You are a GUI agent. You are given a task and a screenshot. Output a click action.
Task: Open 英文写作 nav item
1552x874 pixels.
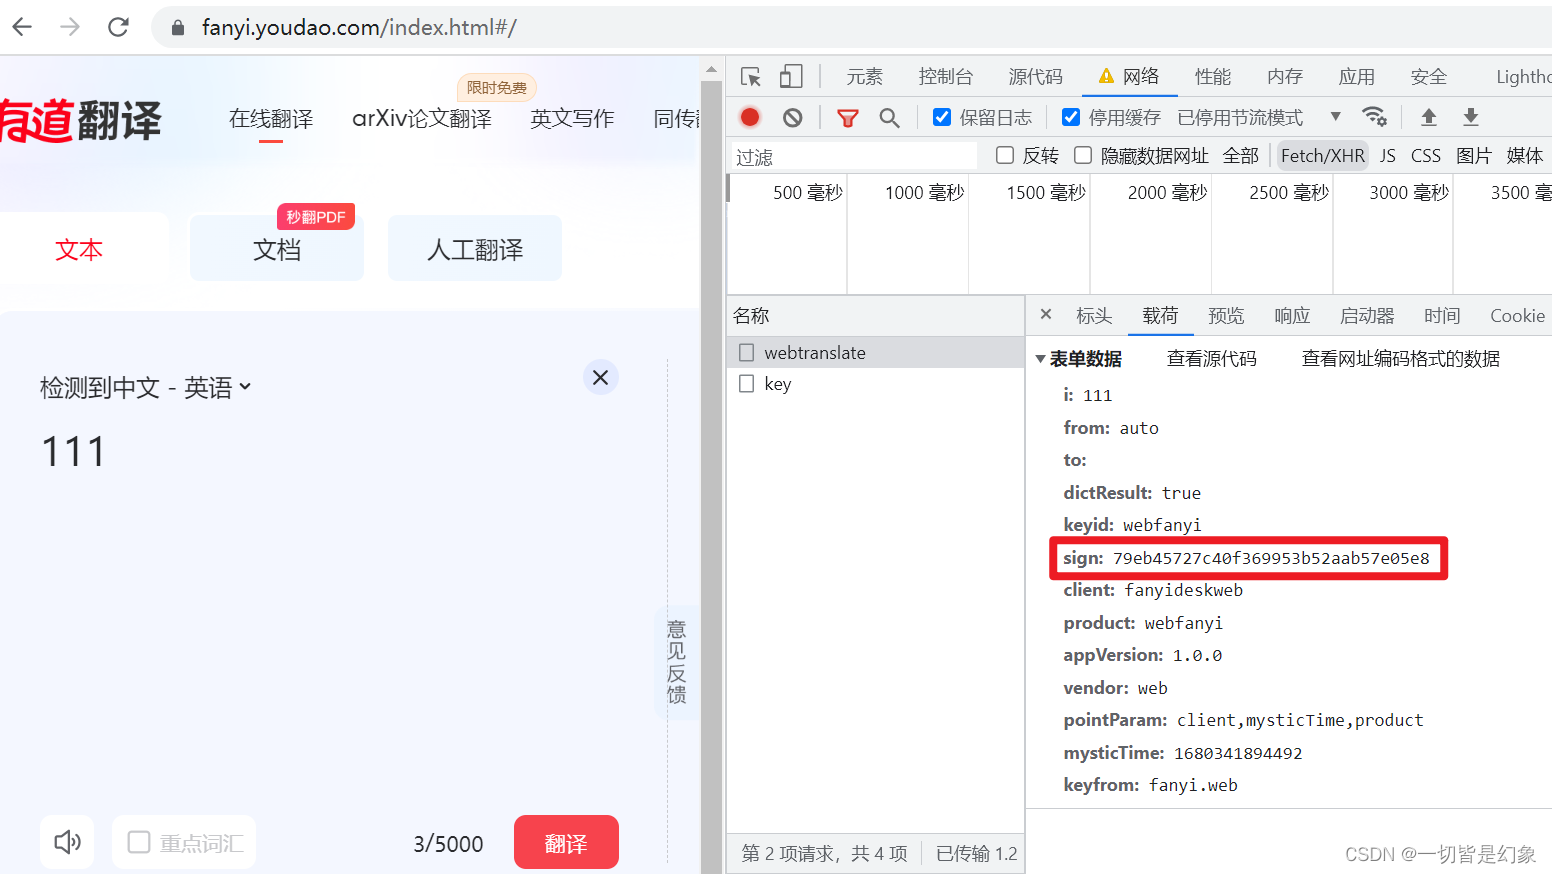(572, 119)
